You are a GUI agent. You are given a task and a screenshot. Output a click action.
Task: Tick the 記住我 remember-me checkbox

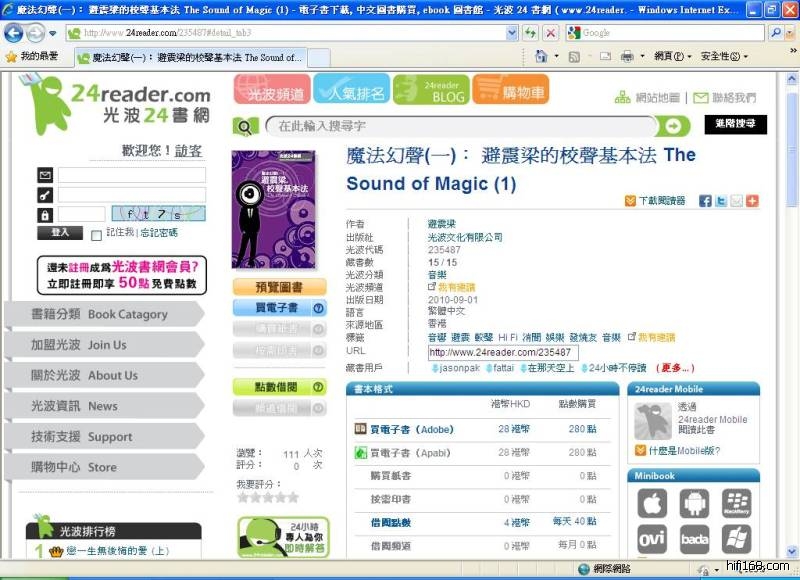tap(96, 234)
